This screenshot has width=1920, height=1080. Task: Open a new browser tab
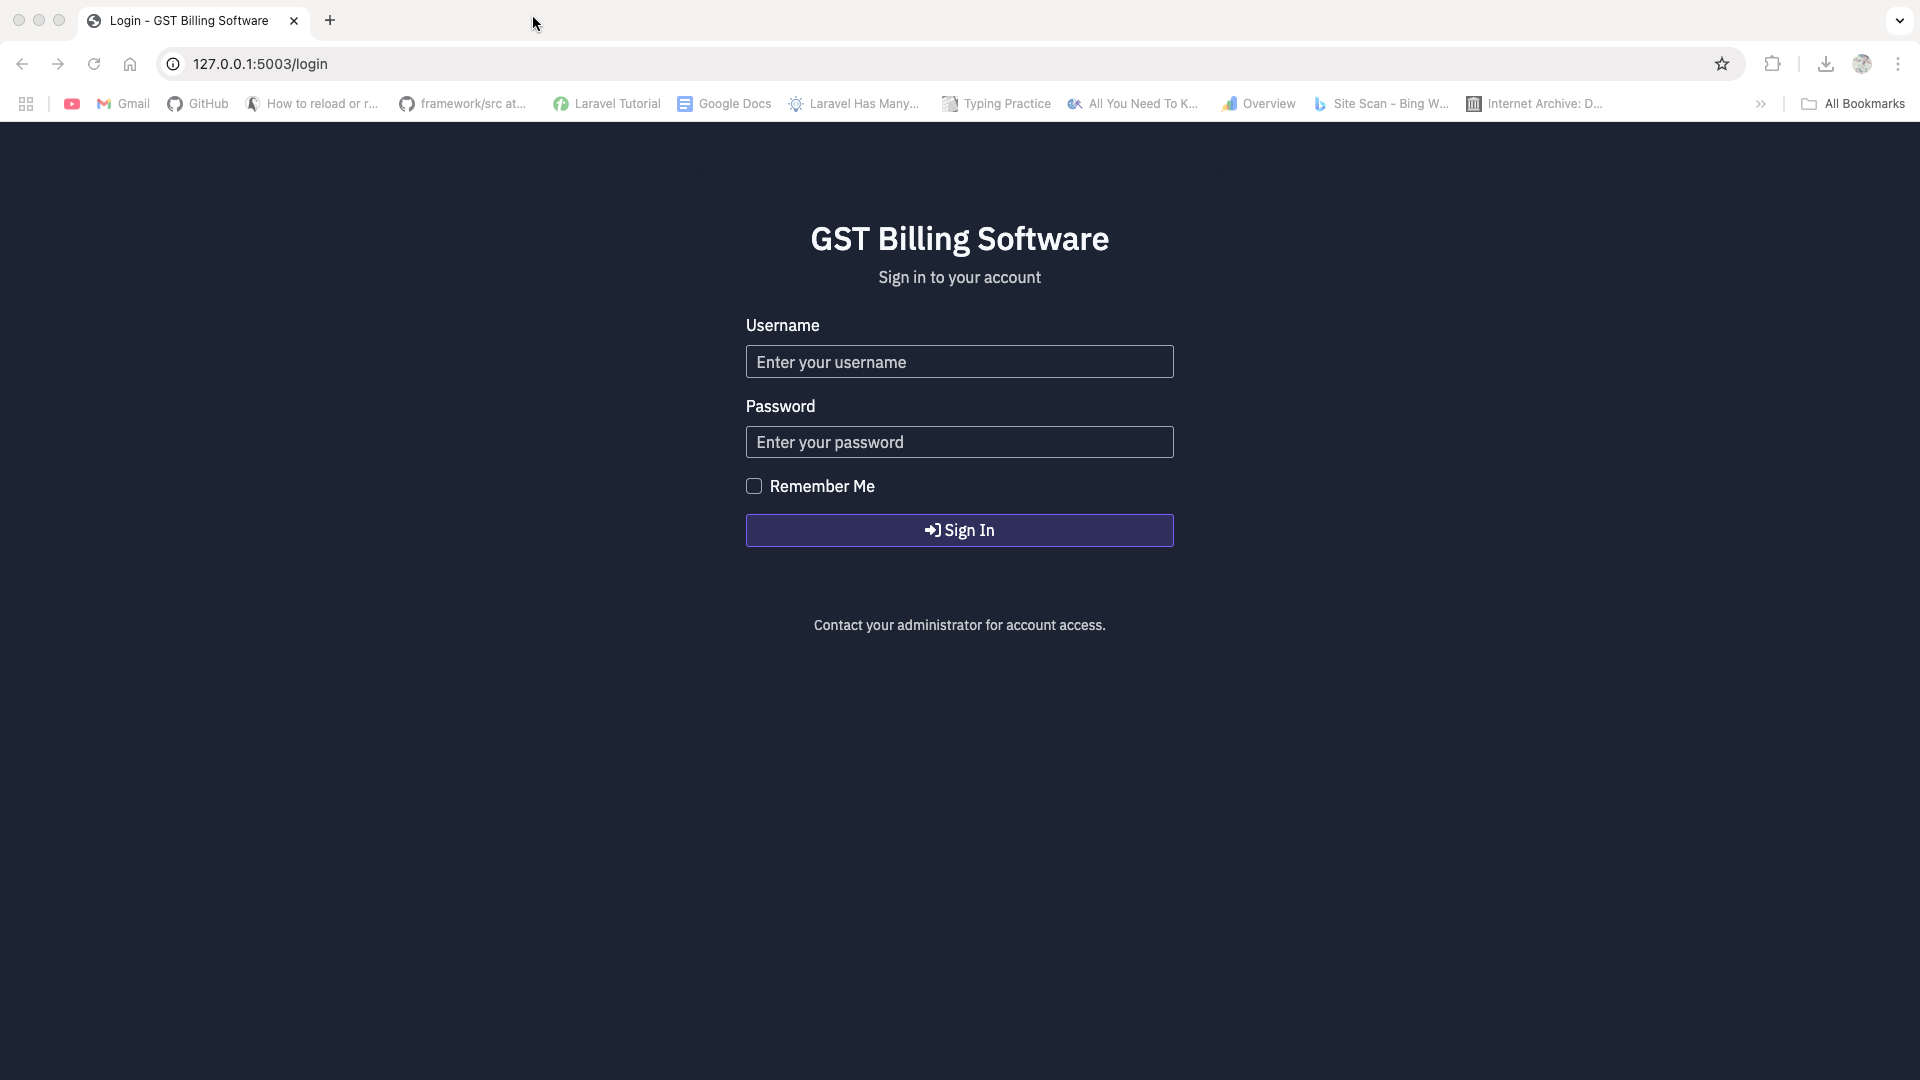pyautogui.click(x=330, y=20)
